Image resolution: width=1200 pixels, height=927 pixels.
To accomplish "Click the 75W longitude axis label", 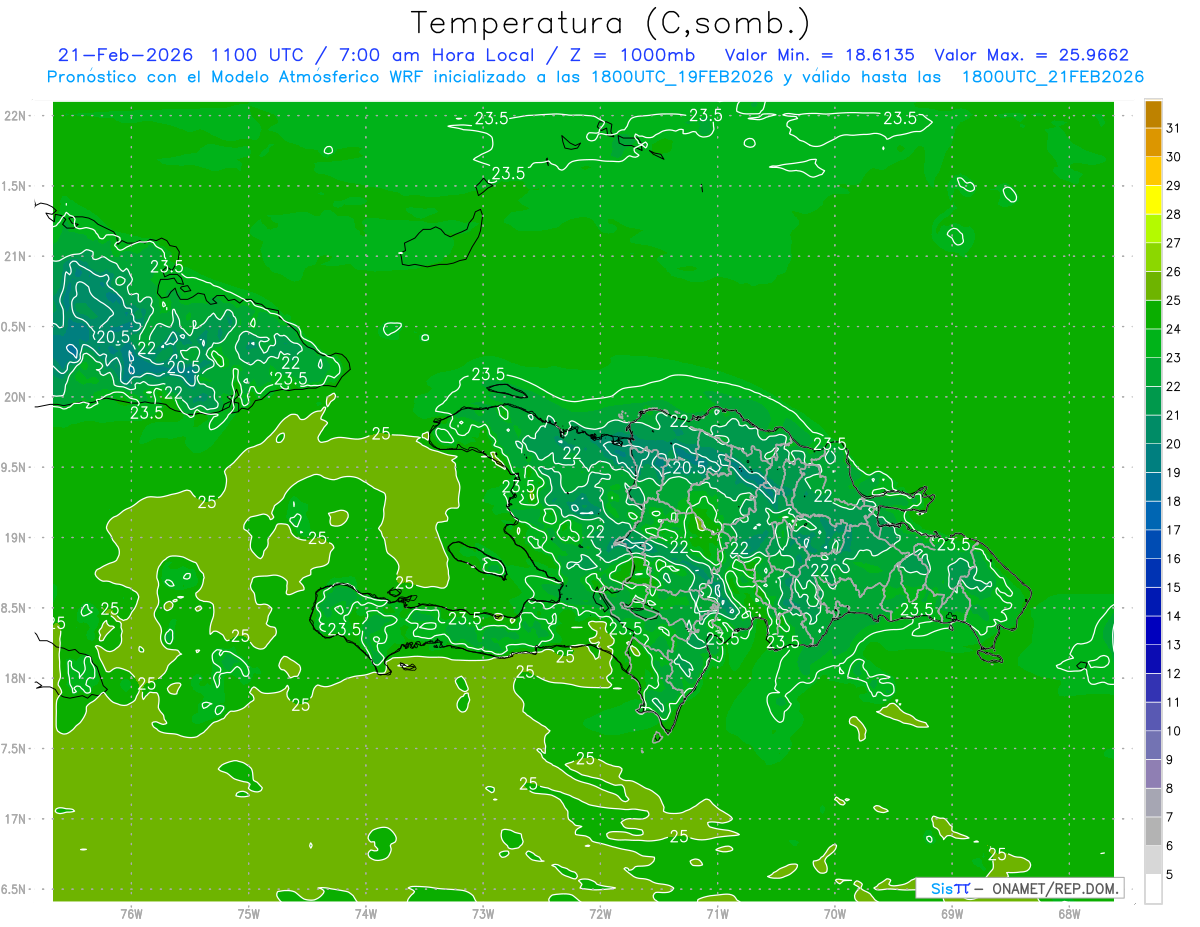I will point(249,913).
